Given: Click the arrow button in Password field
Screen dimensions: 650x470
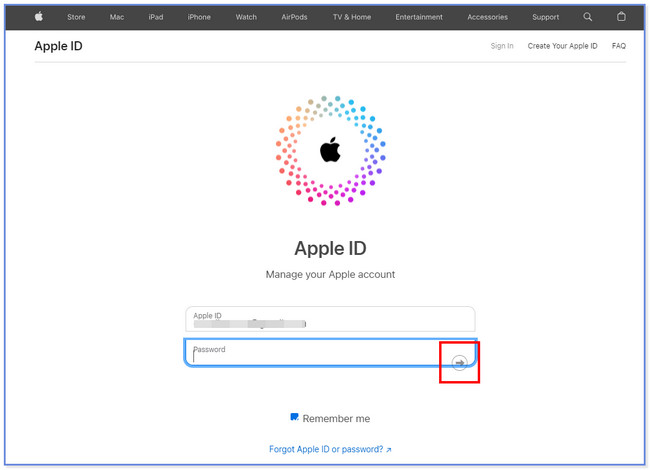Looking at the screenshot, I should pyautogui.click(x=459, y=363).
